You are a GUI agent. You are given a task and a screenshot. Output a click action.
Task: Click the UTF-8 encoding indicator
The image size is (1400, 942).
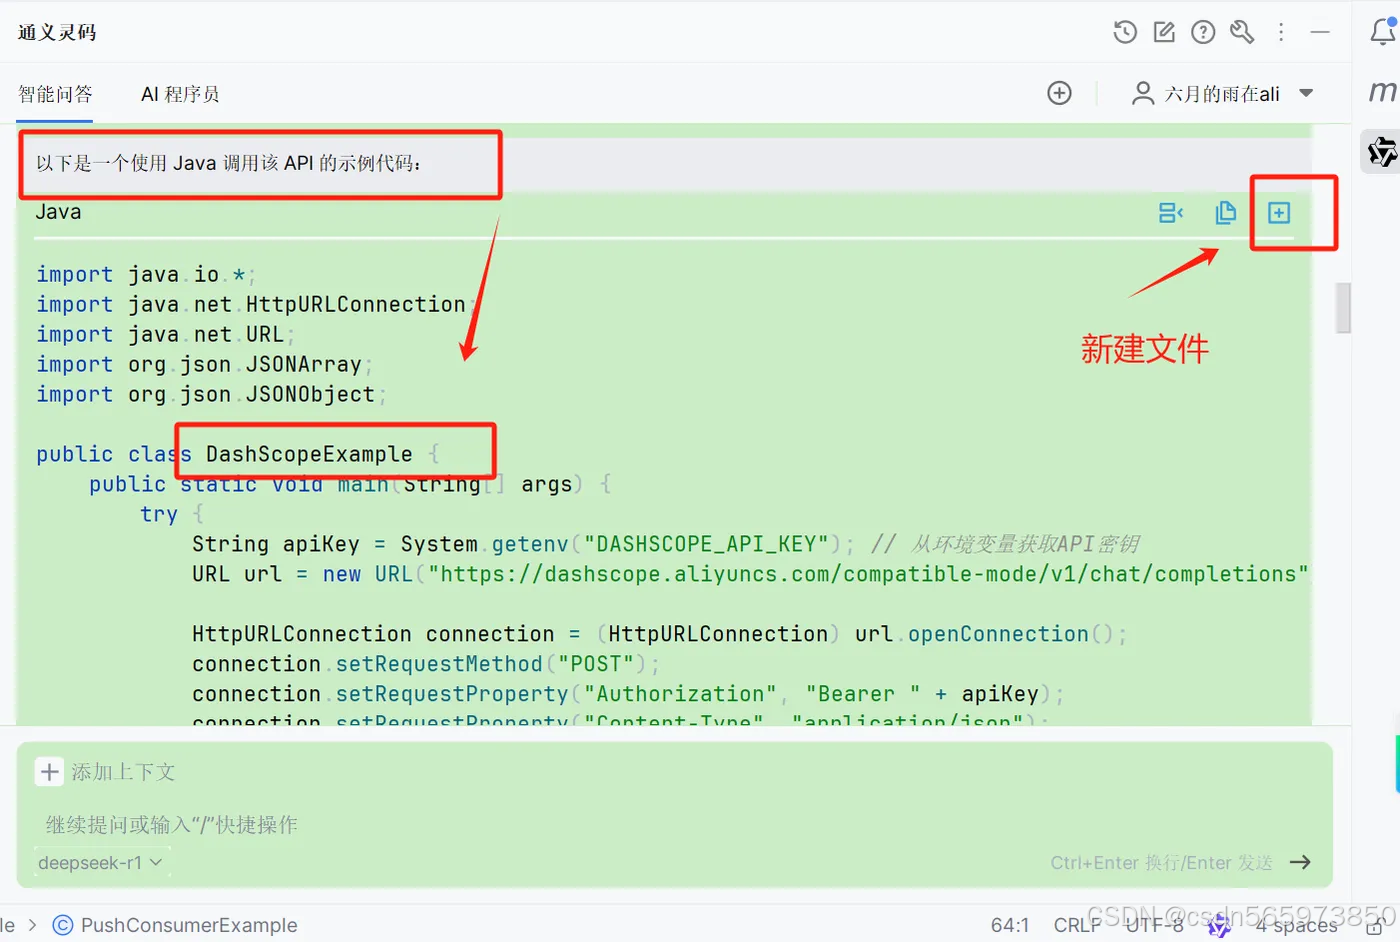tap(1154, 925)
